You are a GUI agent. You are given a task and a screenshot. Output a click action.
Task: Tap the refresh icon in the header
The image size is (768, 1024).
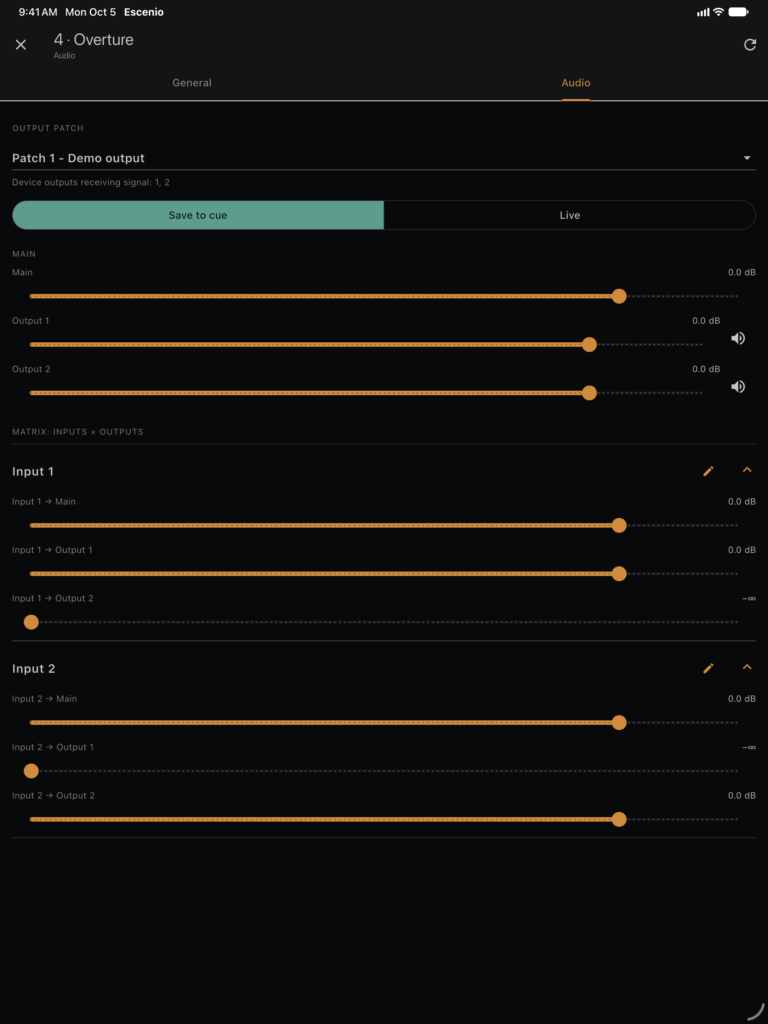pos(750,44)
